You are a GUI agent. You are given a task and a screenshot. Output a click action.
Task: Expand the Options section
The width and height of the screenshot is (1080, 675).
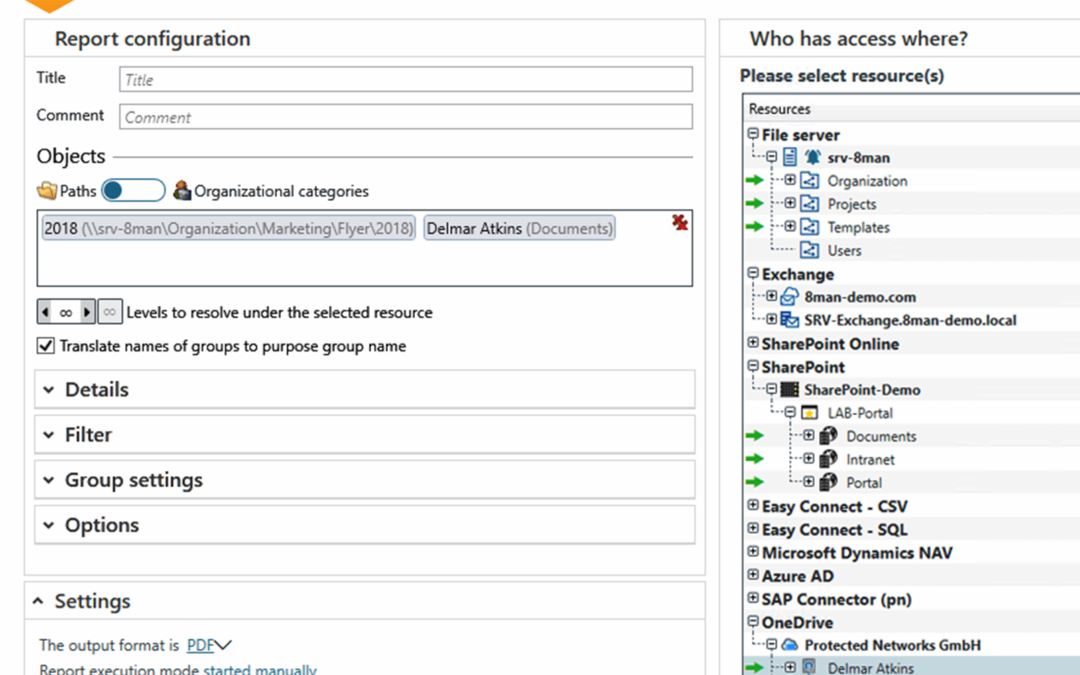tap(364, 525)
